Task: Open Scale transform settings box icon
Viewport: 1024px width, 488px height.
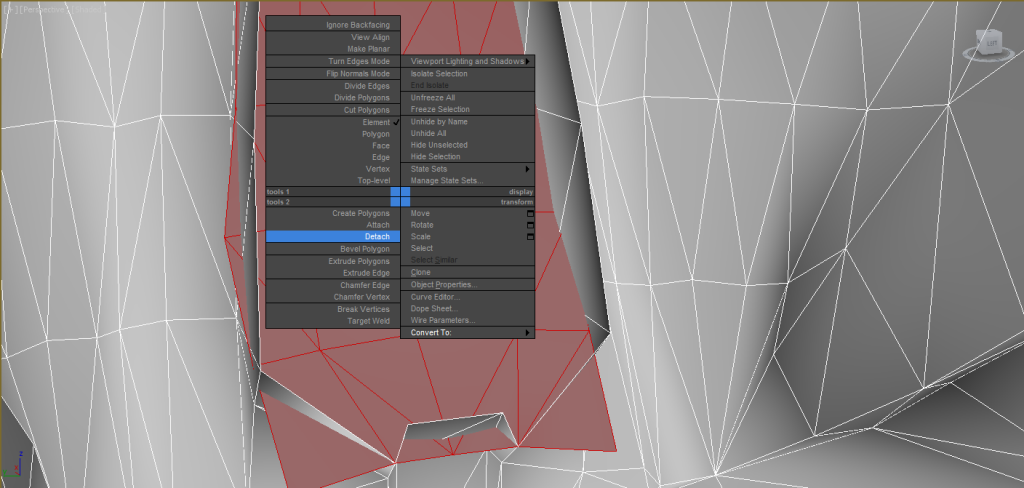Action: coord(530,237)
